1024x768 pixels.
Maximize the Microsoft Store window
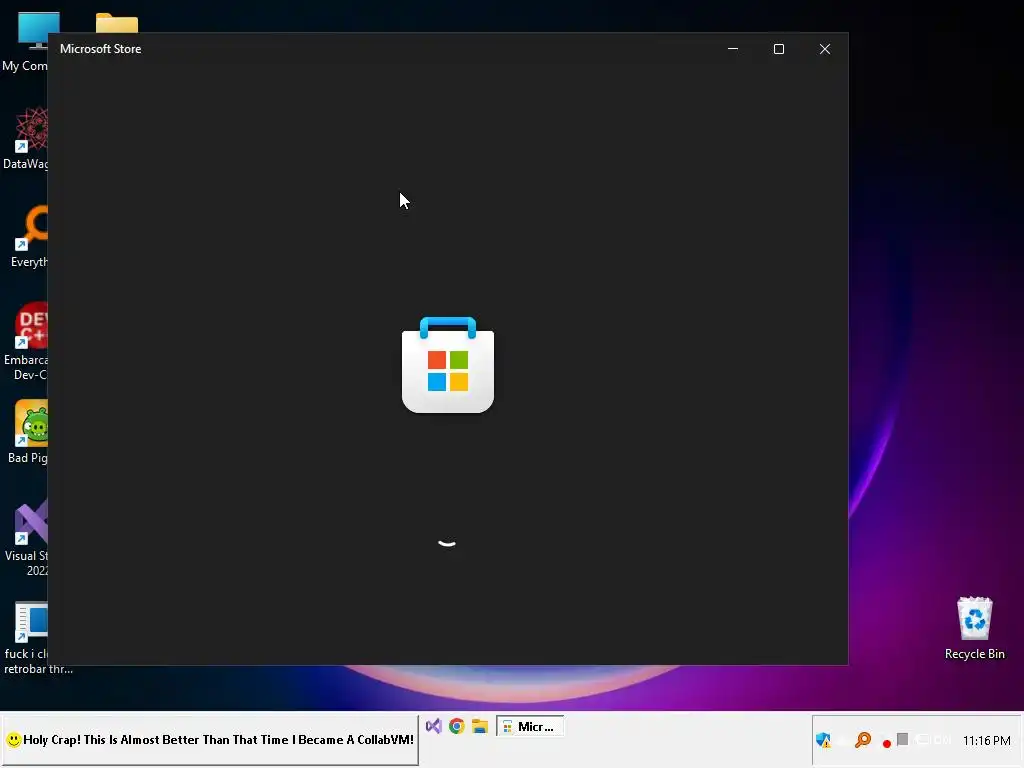point(778,49)
